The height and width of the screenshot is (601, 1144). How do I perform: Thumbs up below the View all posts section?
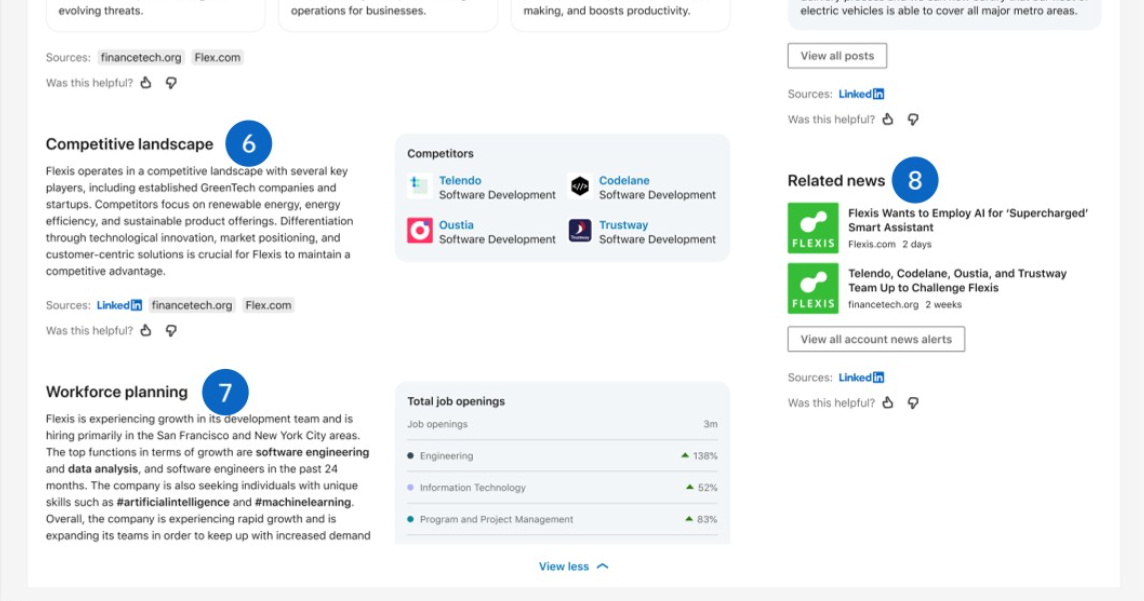click(x=888, y=119)
